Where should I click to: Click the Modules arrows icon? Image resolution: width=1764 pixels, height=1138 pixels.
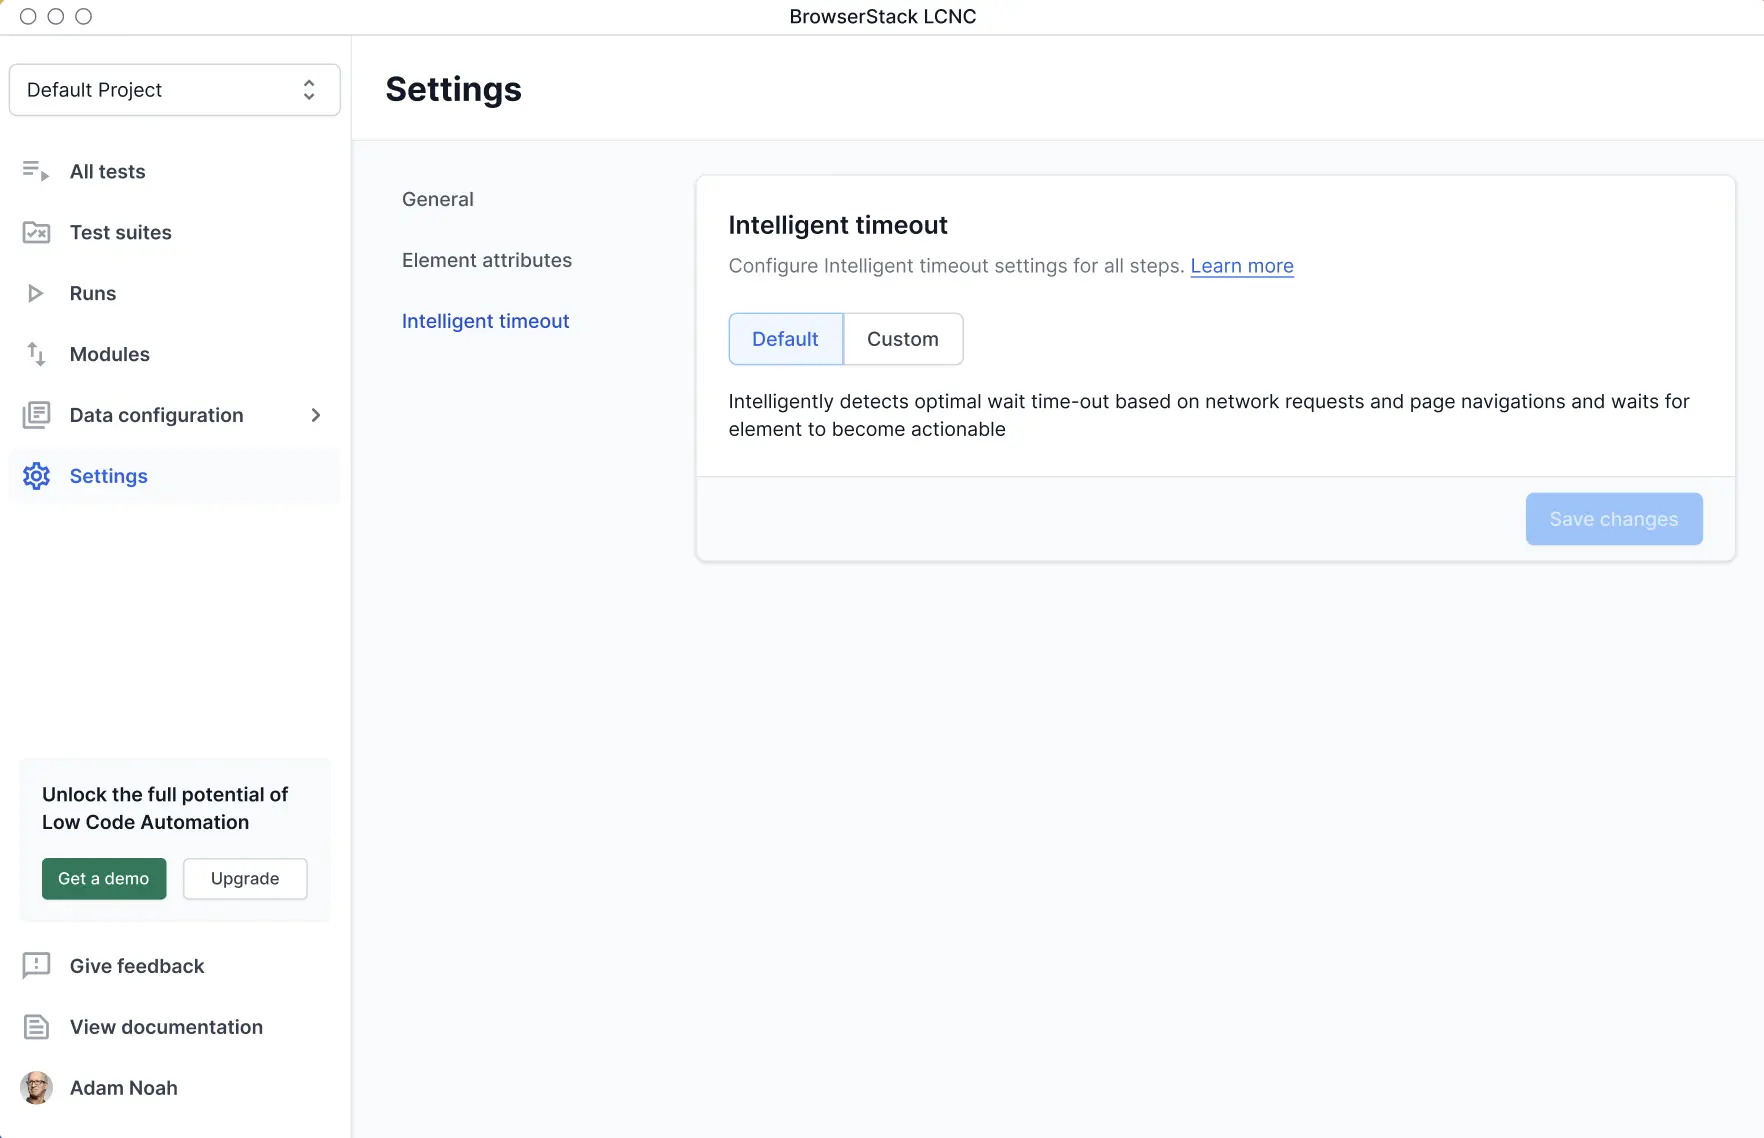[36, 354]
